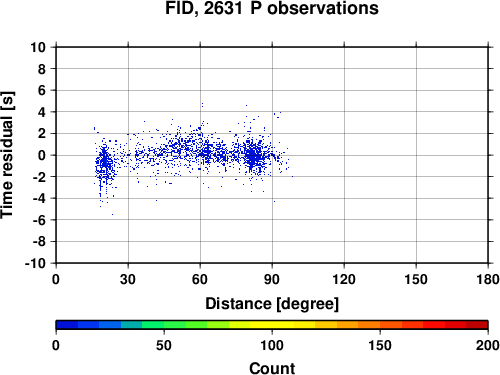The image size is (500, 375).
Task: Click the 'Distance [degree]' x-axis label
Action: [x=272, y=304]
